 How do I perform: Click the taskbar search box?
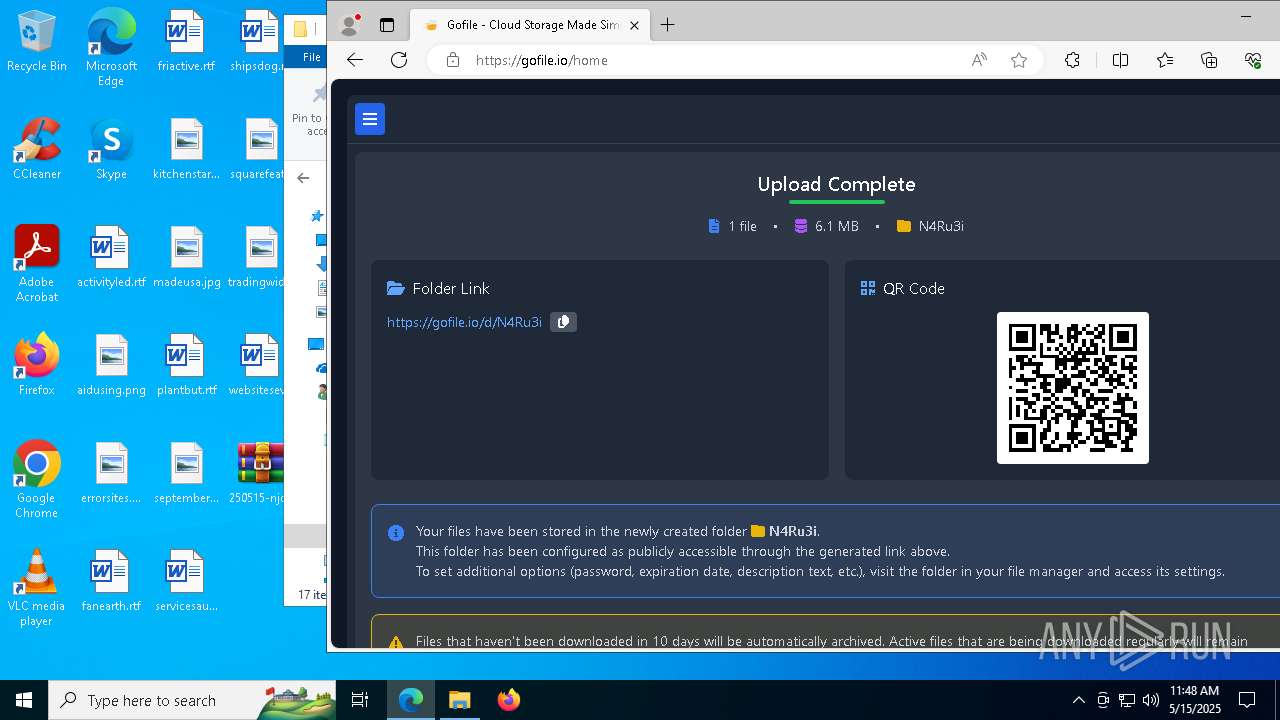[x=192, y=700]
